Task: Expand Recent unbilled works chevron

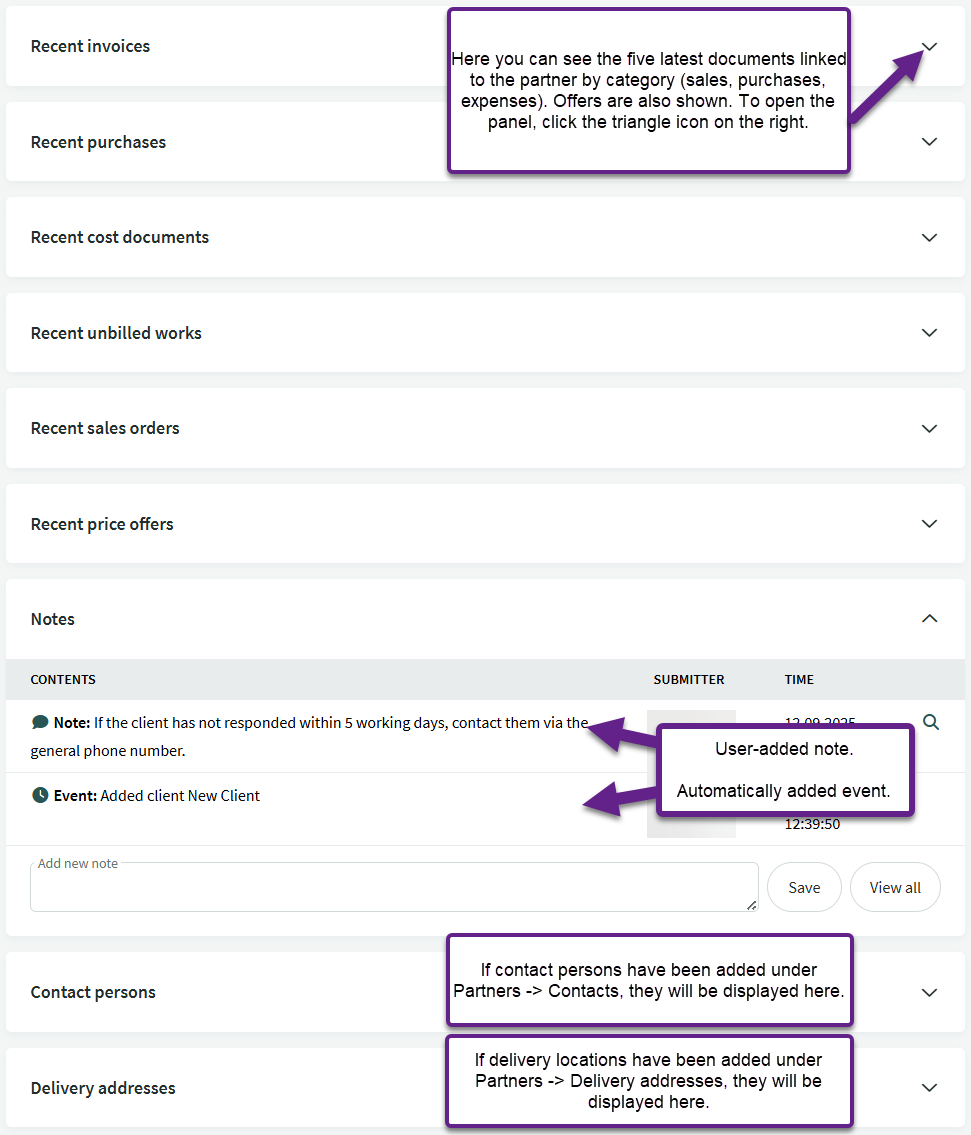Action: coord(929,333)
